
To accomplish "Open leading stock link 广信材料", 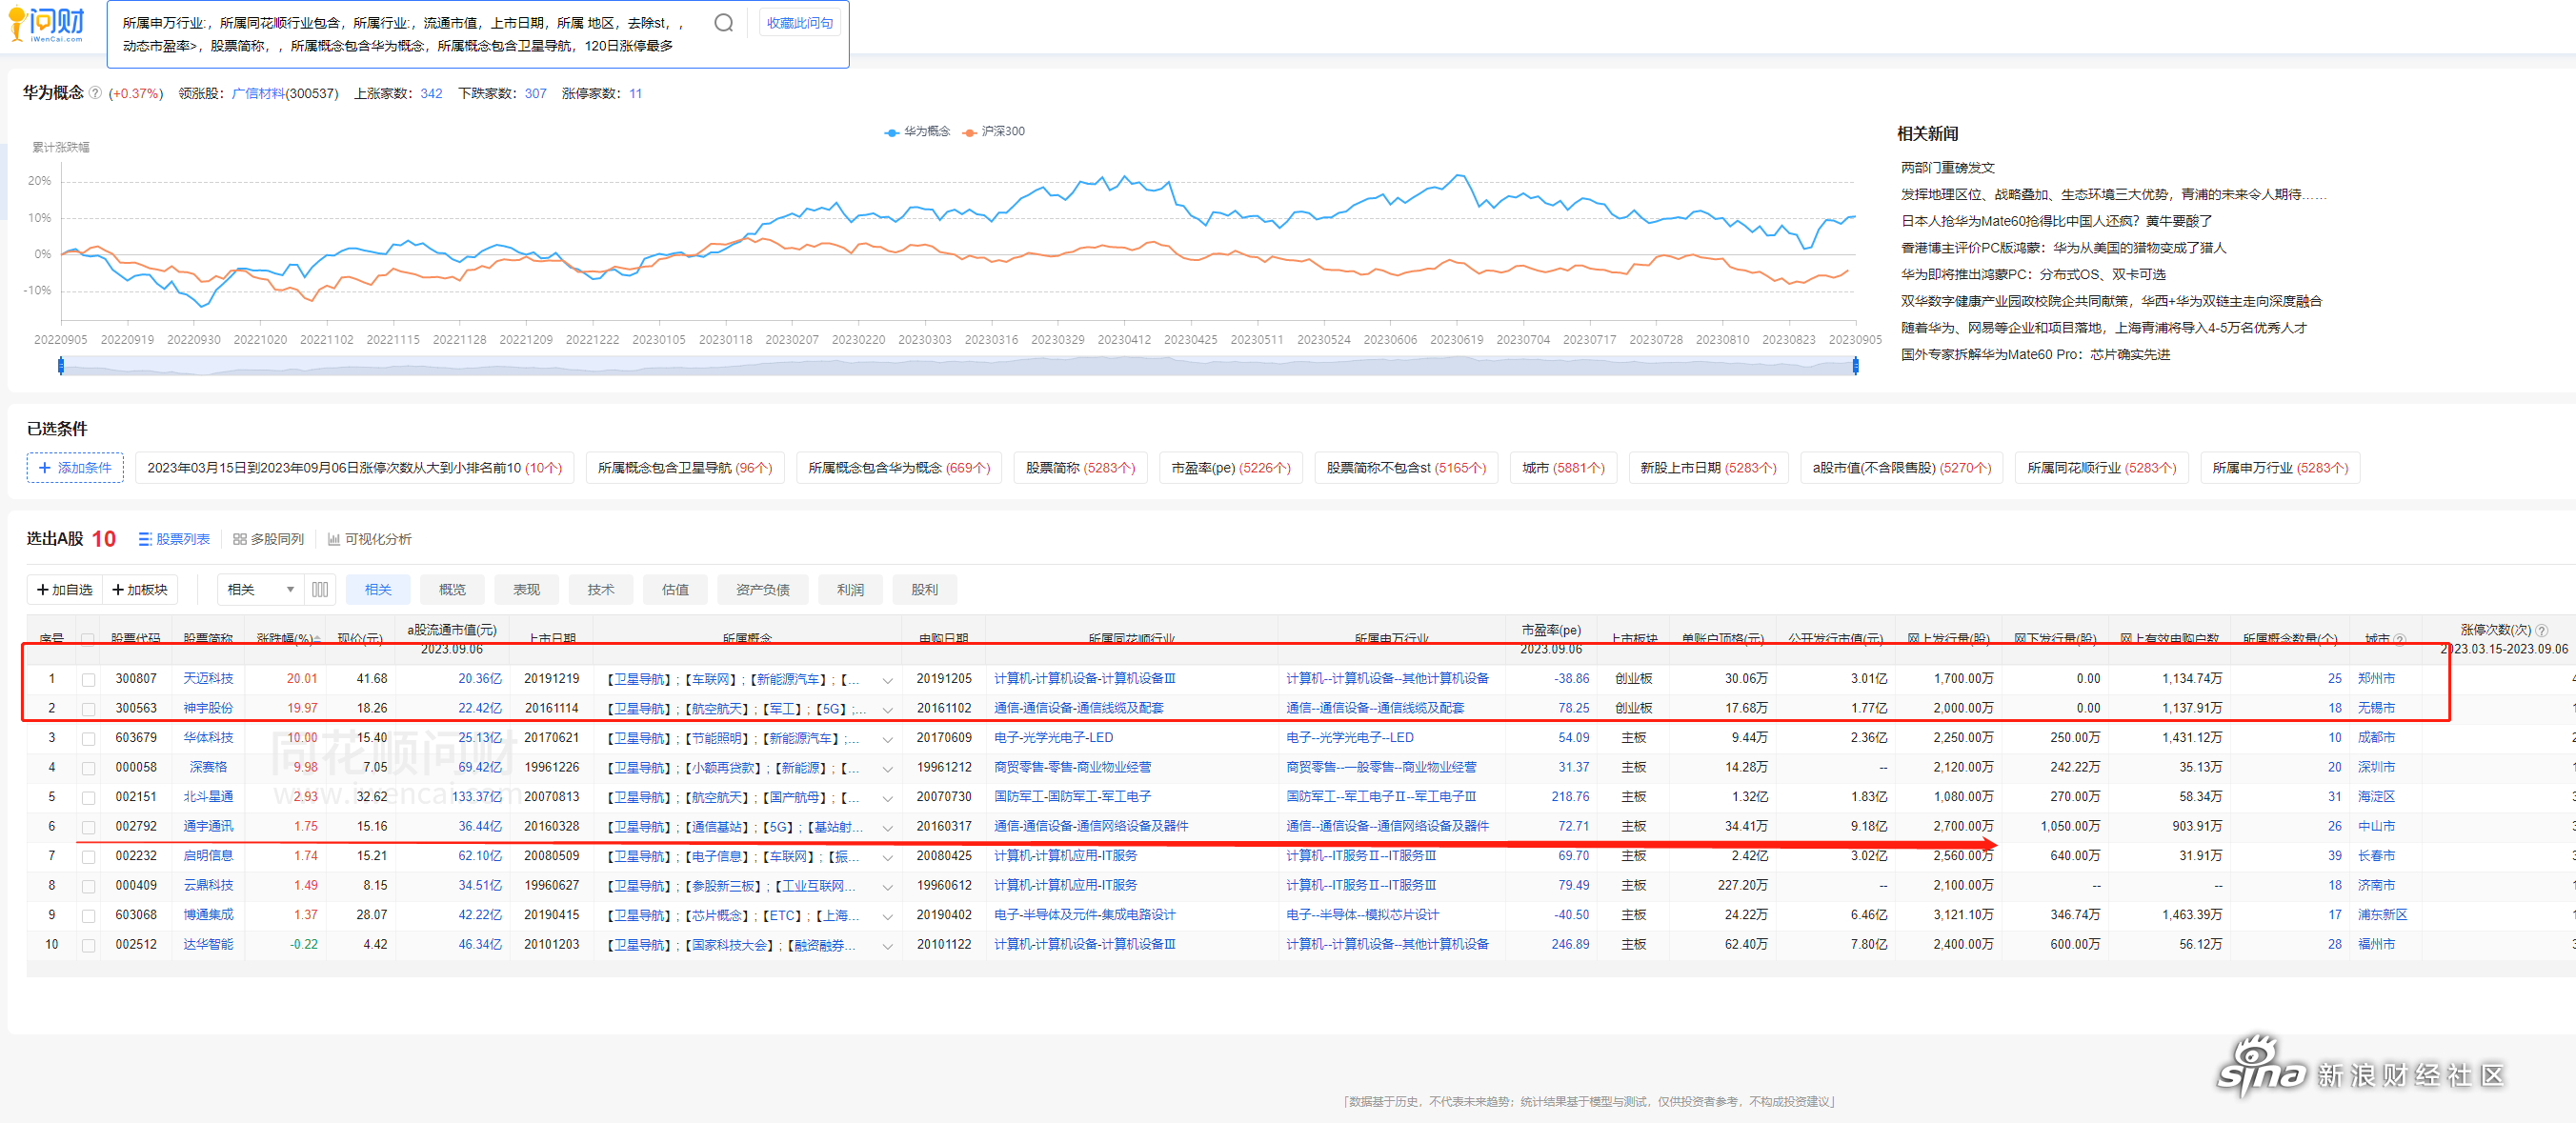I will click(x=258, y=93).
